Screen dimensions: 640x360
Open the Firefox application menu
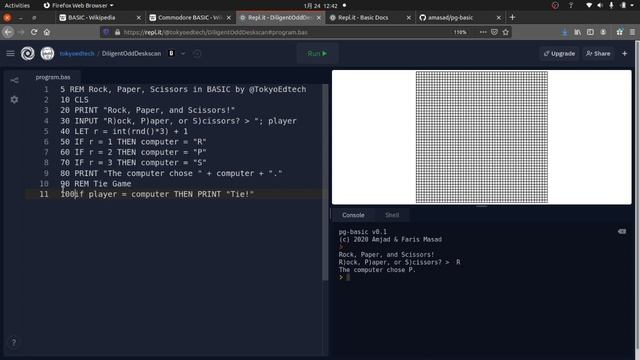pos(632,32)
